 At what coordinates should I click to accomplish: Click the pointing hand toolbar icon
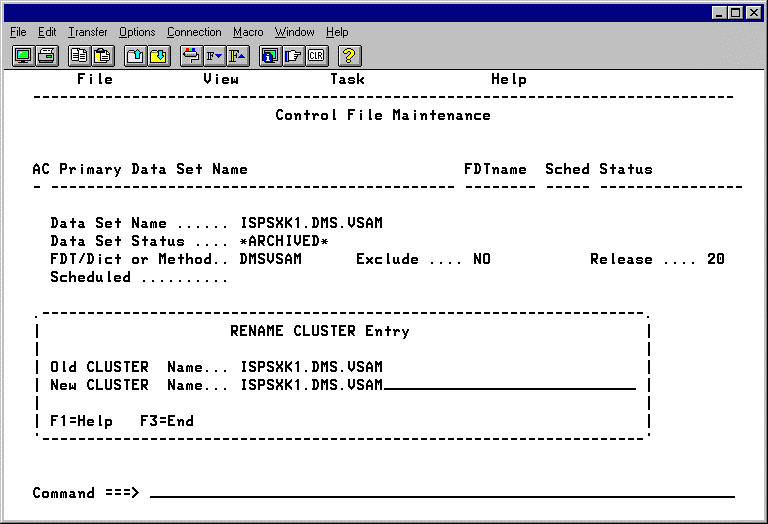pyautogui.click(x=293, y=56)
